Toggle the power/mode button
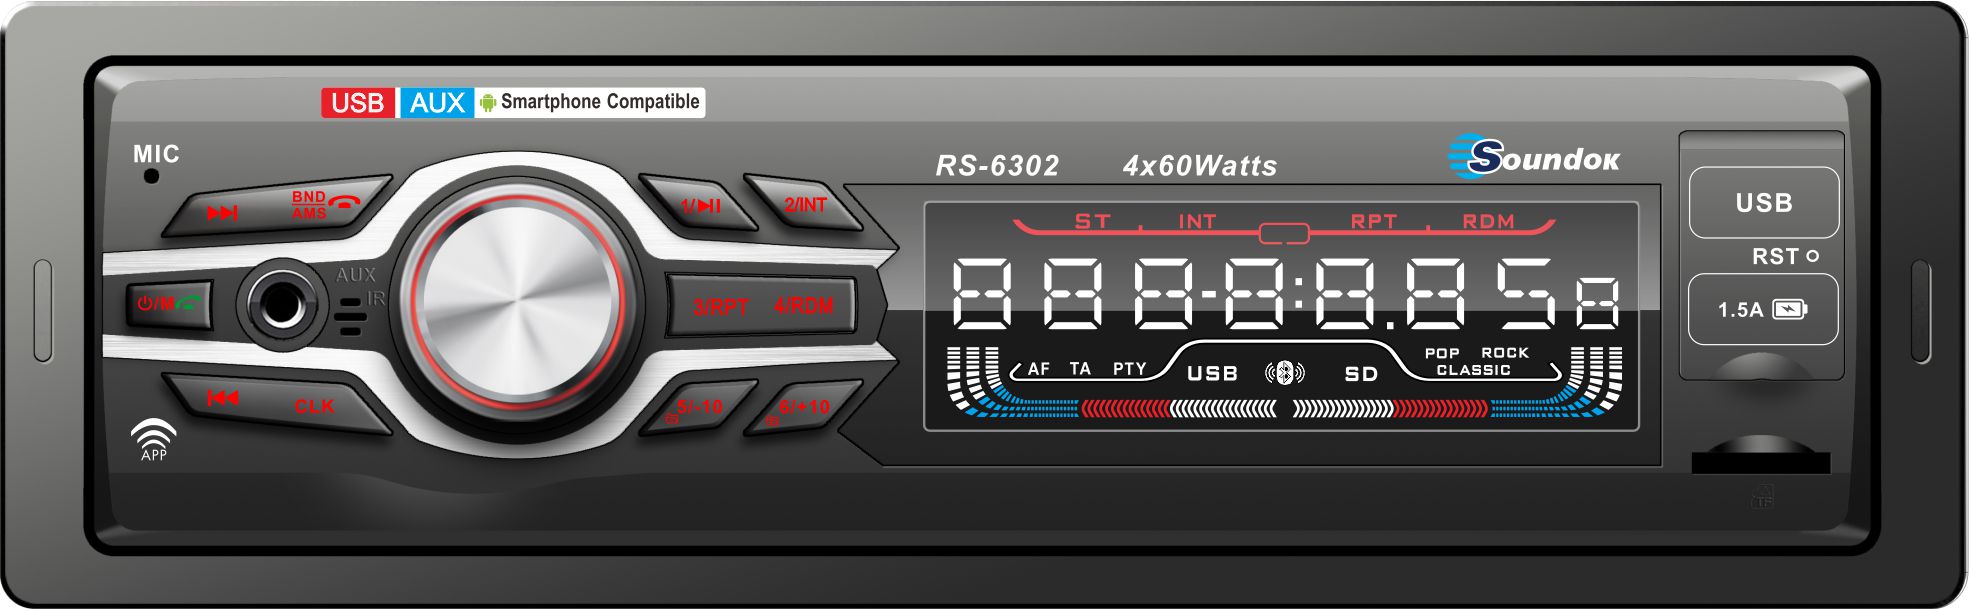1970x609 pixels. (168, 304)
